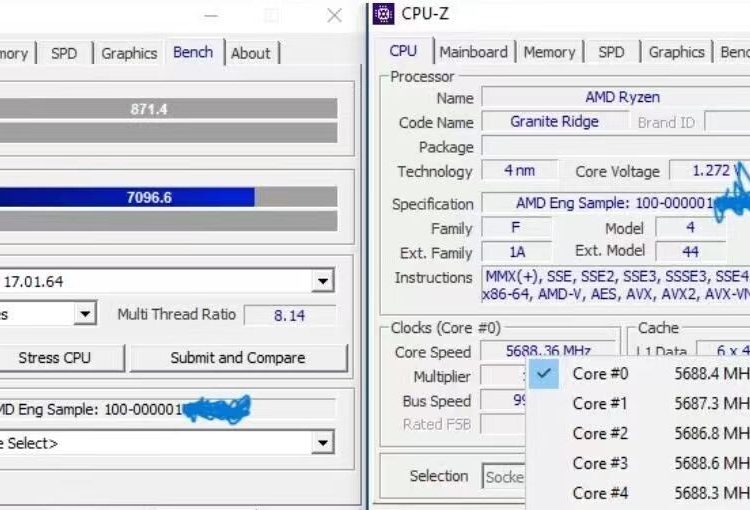This screenshot has width=750, height=510.
Task: Select Core #0 in the core list
Action: point(638,374)
